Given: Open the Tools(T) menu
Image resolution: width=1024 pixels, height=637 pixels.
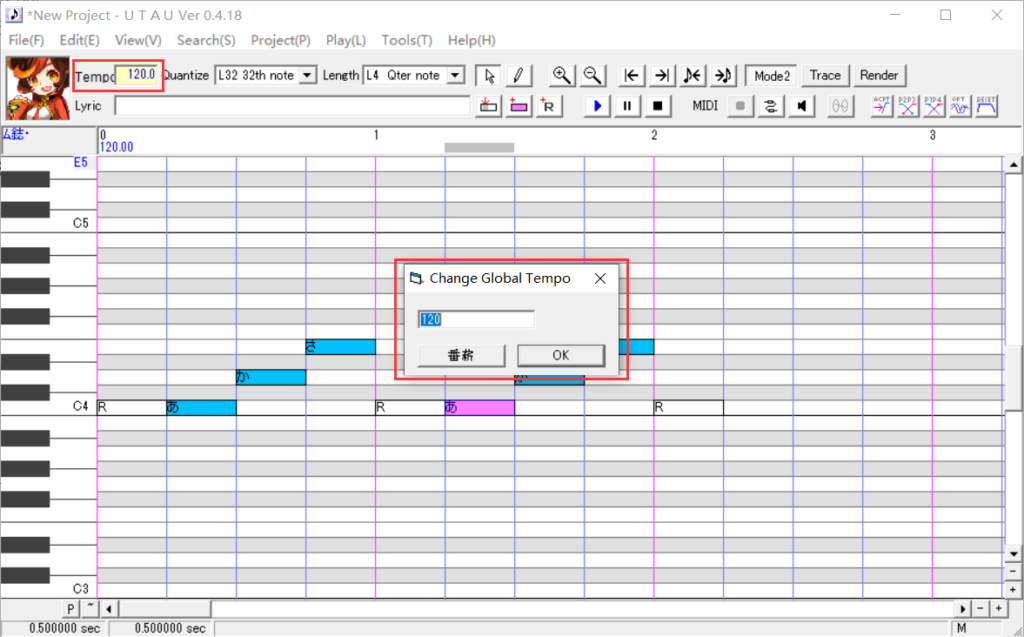Looking at the screenshot, I should click(x=406, y=40).
